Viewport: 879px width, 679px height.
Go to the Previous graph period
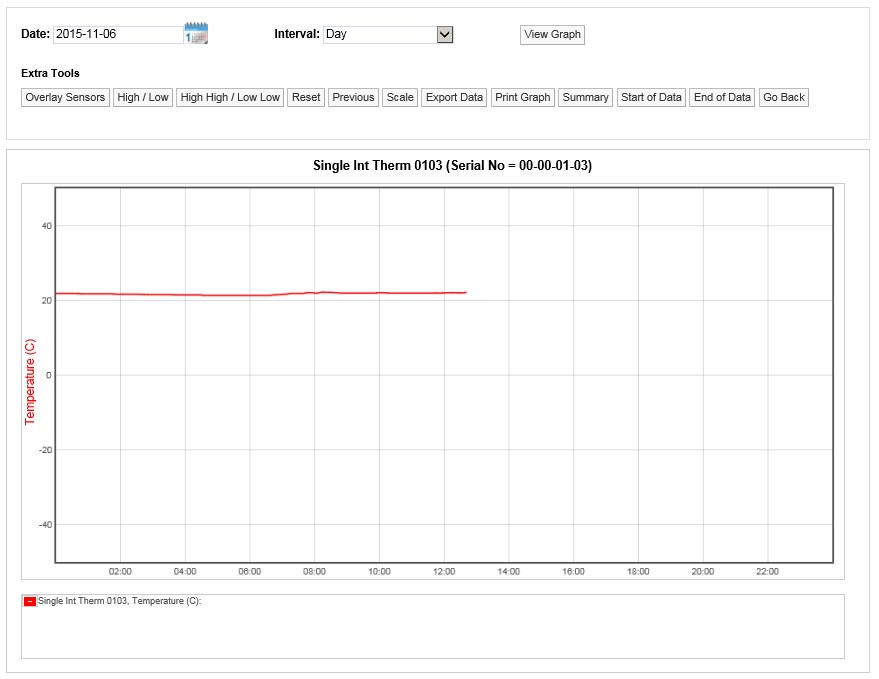click(x=353, y=97)
